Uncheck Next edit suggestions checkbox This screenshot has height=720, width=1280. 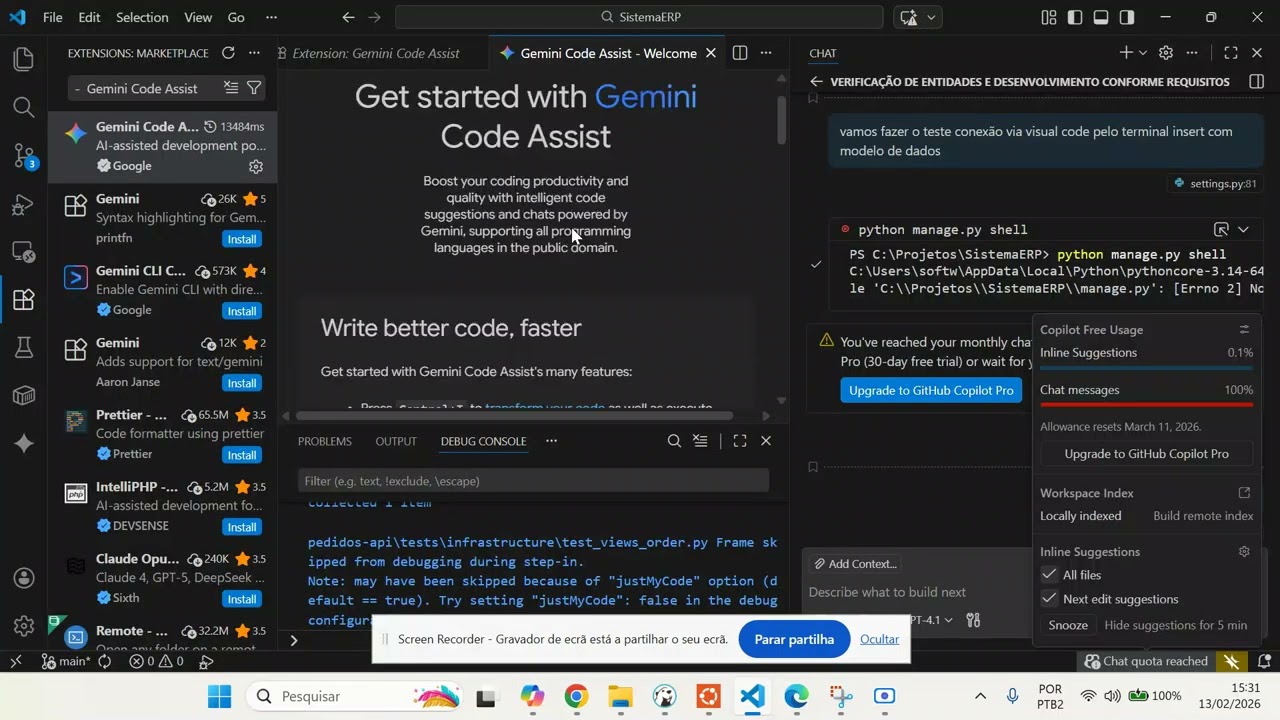pos(1049,598)
